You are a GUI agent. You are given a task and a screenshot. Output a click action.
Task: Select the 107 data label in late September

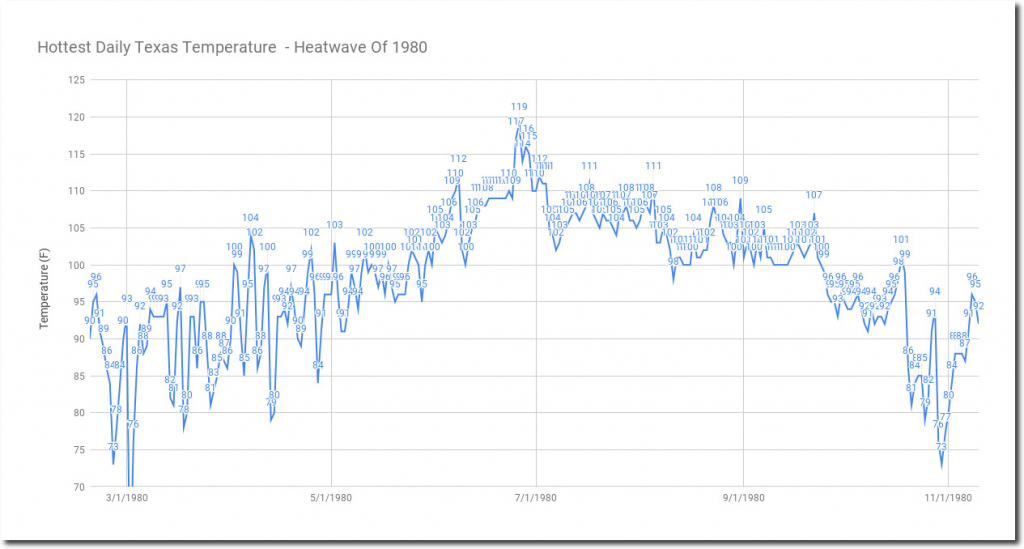point(814,195)
